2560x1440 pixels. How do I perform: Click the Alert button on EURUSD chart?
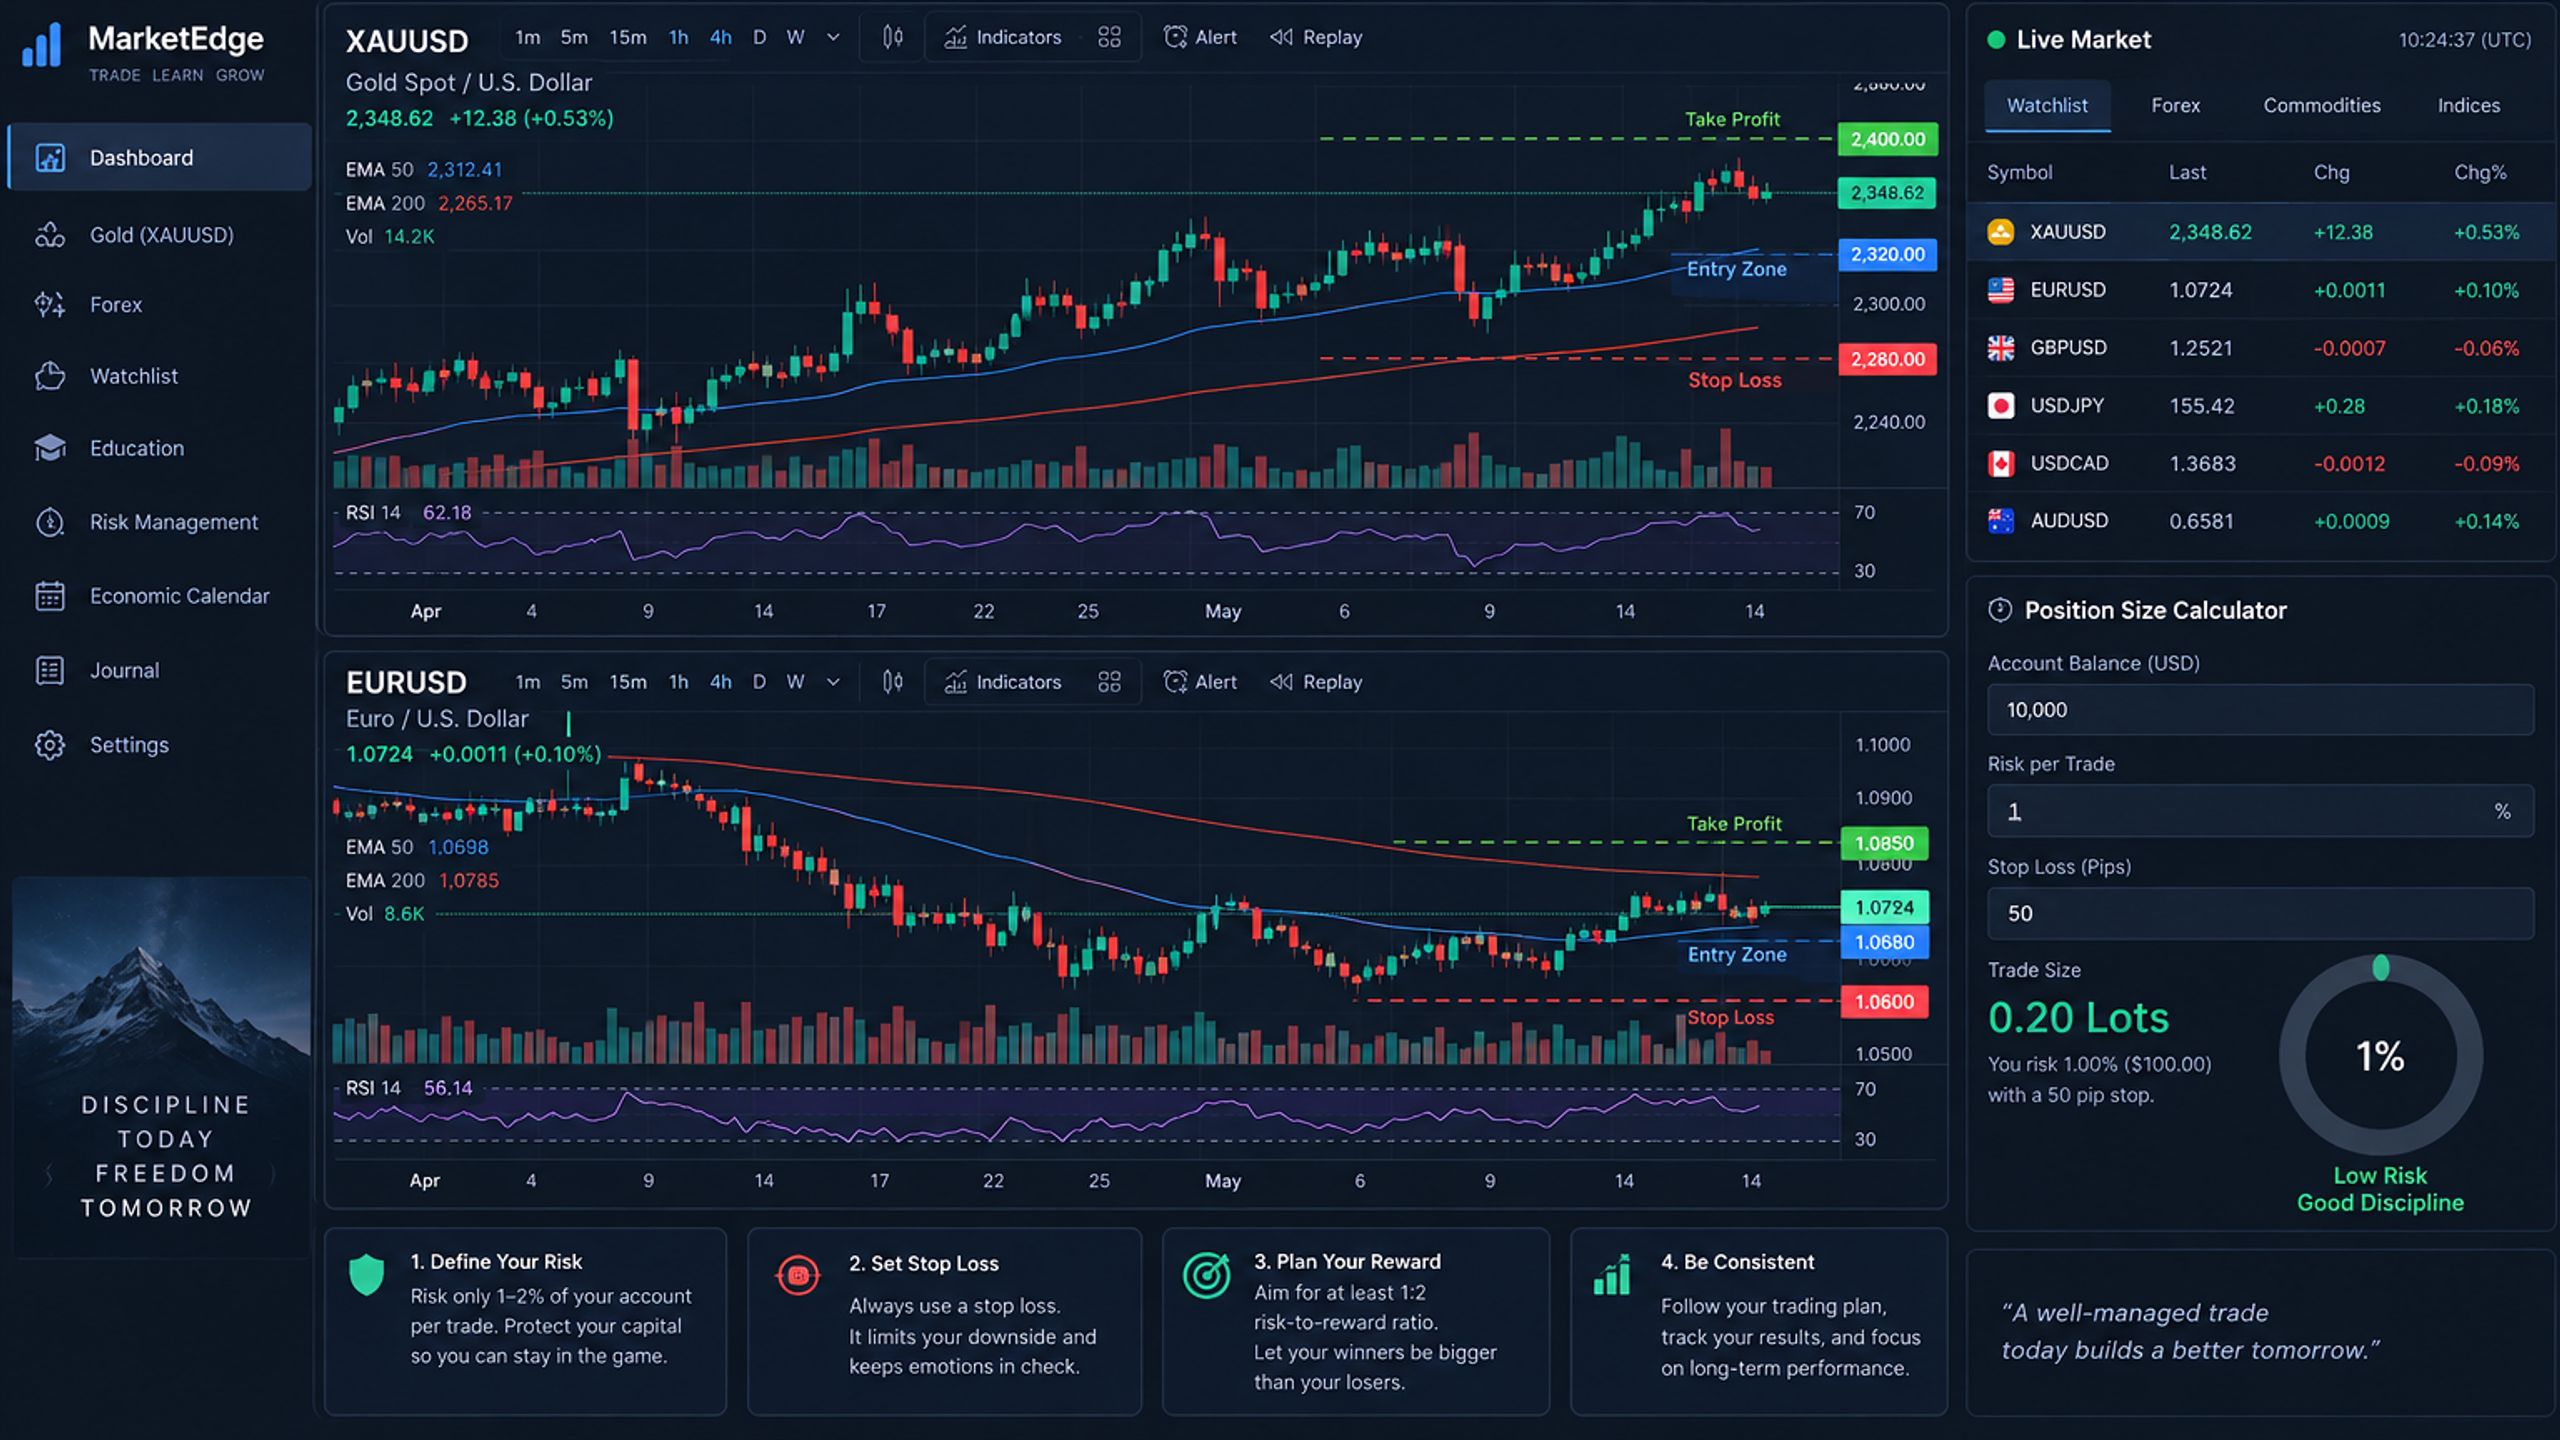coord(1200,682)
